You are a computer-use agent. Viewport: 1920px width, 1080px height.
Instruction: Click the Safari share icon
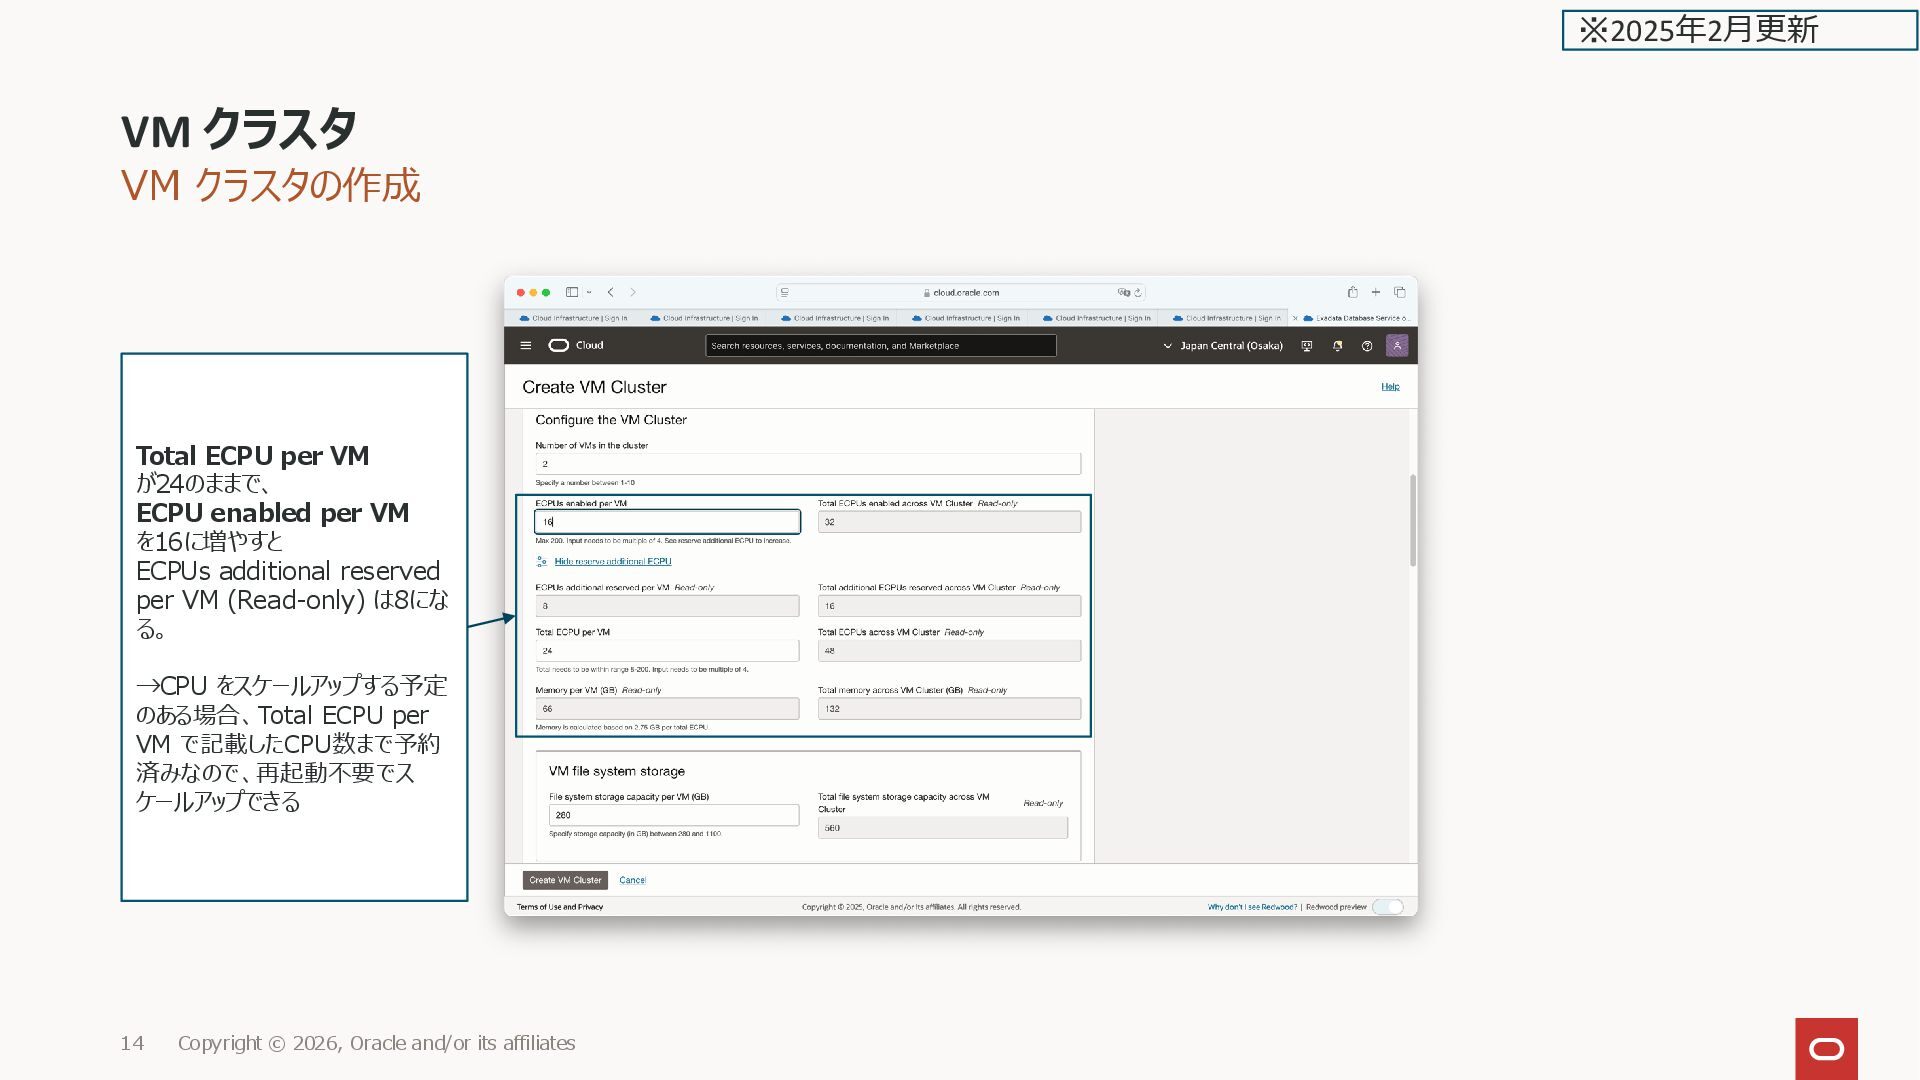click(x=1352, y=293)
